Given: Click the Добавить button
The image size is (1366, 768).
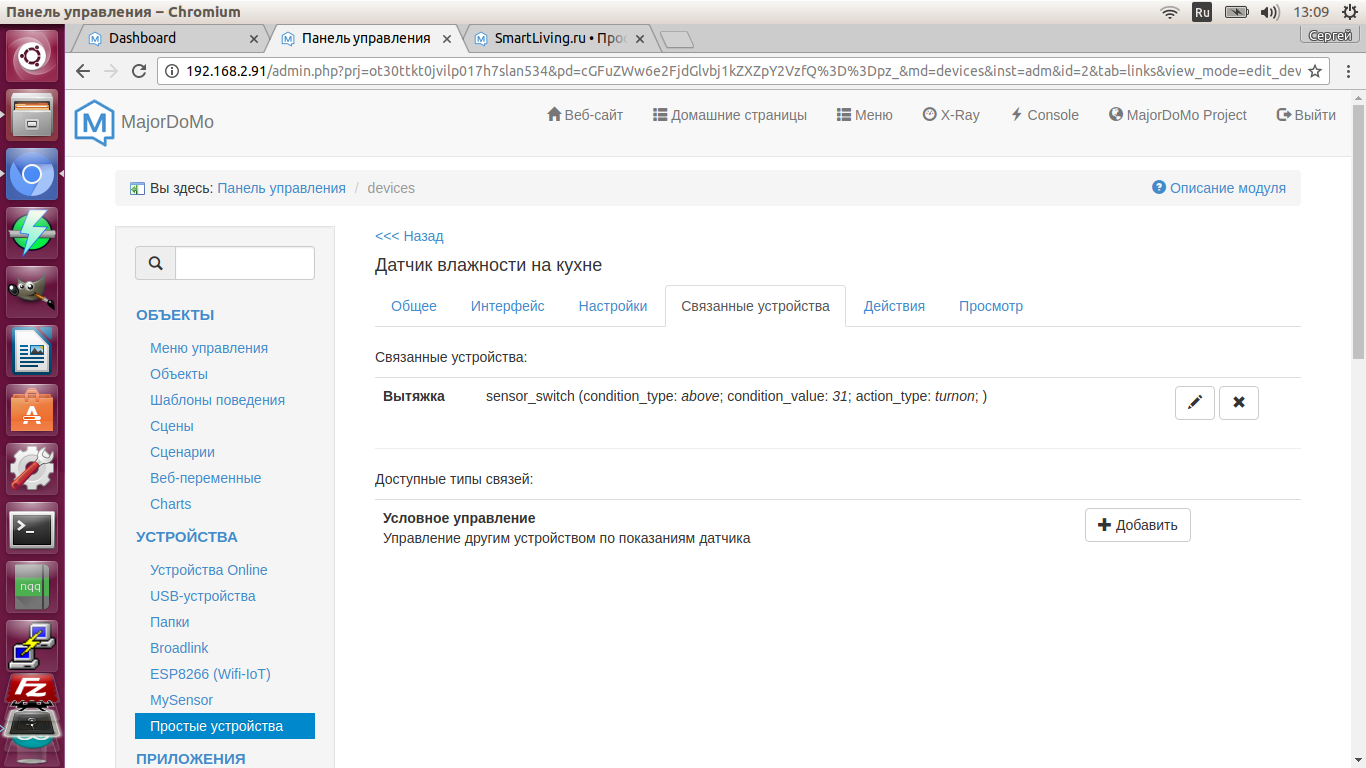Looking at the screenshot, I should 1137,525.
